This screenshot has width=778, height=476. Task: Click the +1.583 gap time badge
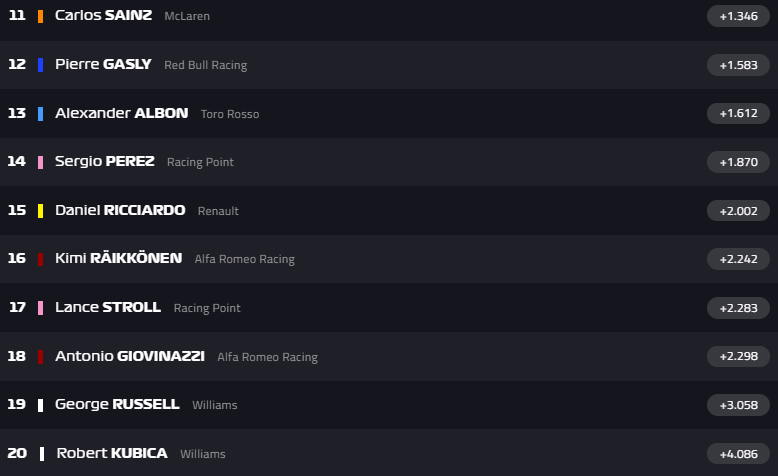(x=738, y=65)
